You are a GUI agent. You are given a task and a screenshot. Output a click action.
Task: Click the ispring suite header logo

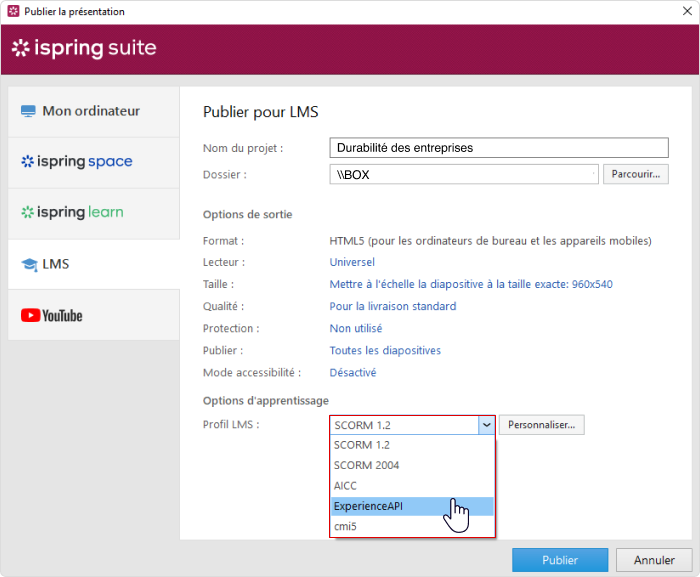(84, 48)
